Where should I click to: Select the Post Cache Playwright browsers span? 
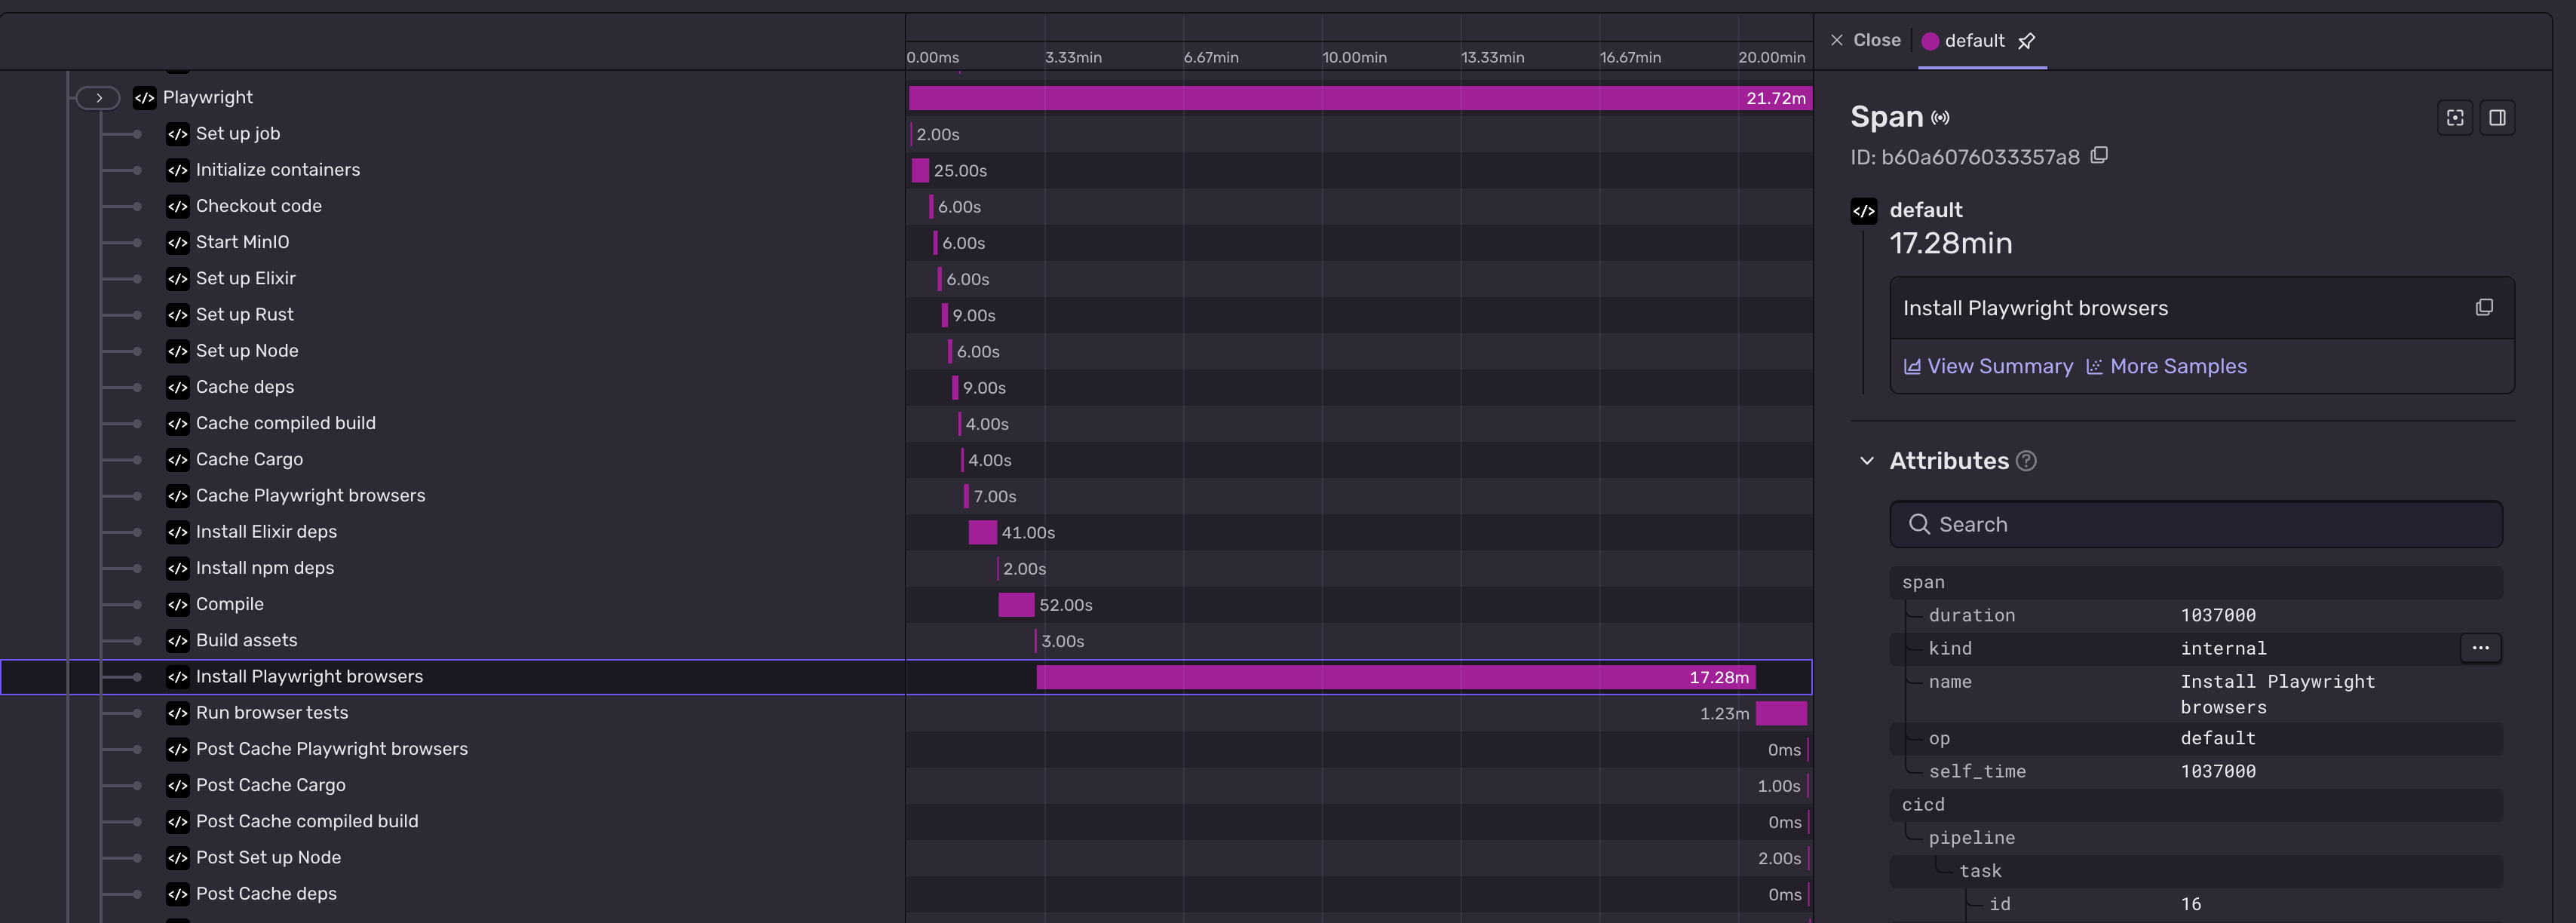pos(332,749)
